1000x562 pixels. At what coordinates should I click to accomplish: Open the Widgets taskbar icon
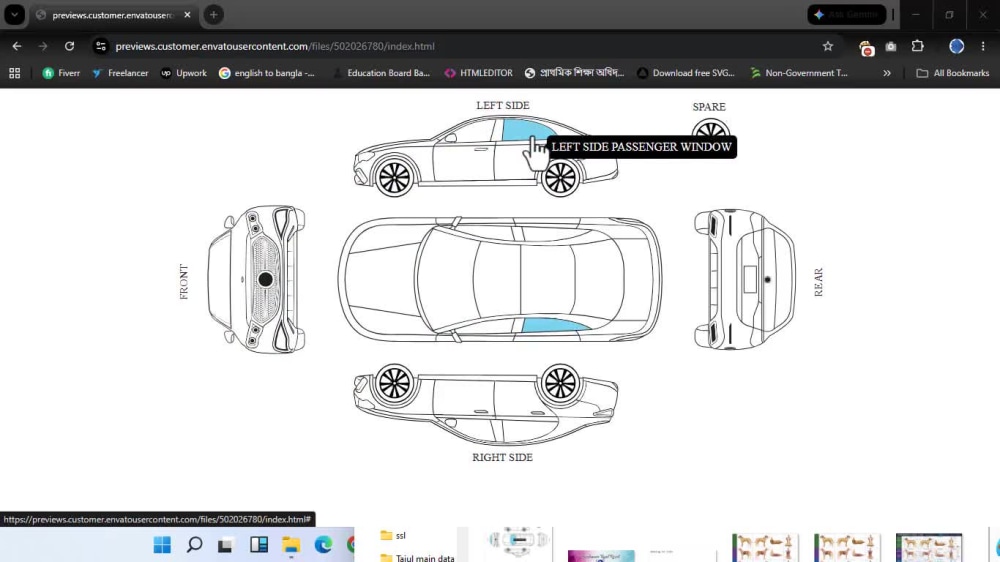tap(259, 545)
